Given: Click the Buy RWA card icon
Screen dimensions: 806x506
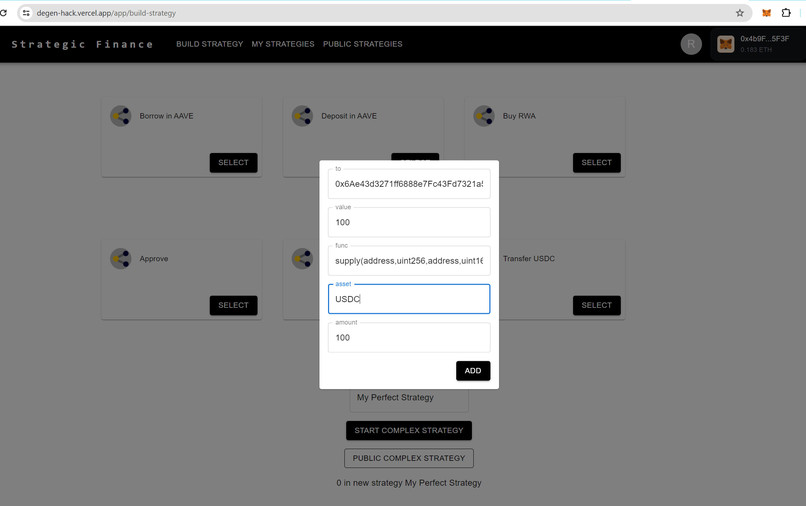Looking at the screenshot, I should (484, 116).
